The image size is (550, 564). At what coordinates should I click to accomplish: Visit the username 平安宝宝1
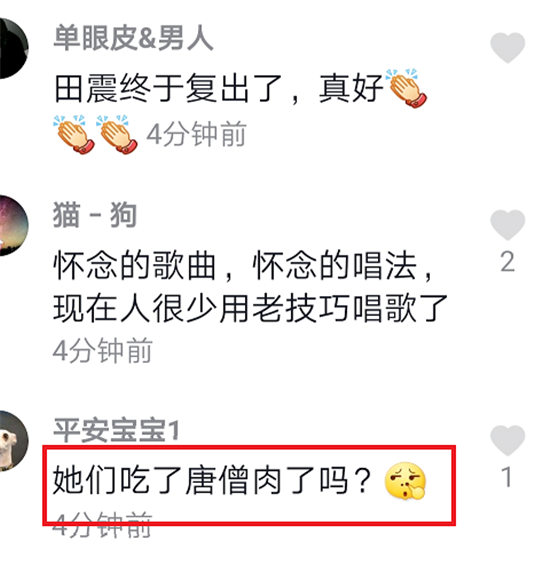coord(116,430)
